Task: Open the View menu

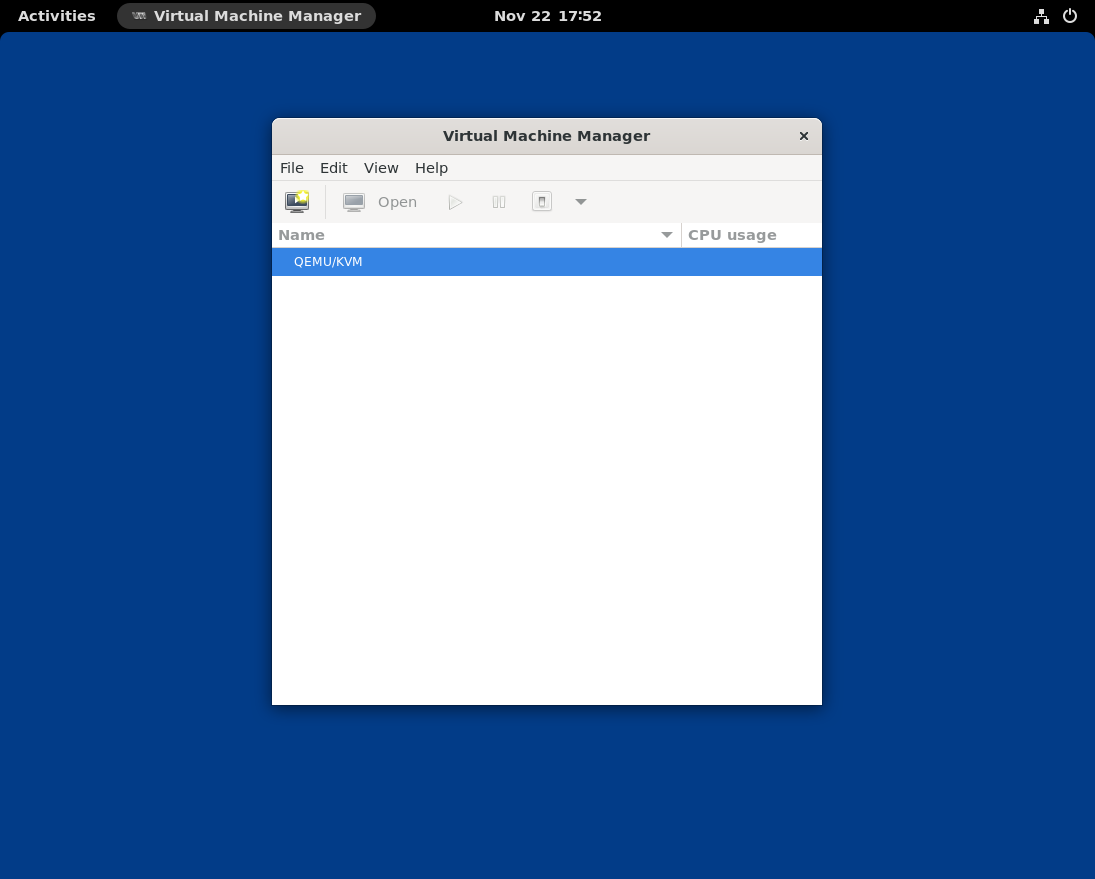Action: tap(381, 168)
